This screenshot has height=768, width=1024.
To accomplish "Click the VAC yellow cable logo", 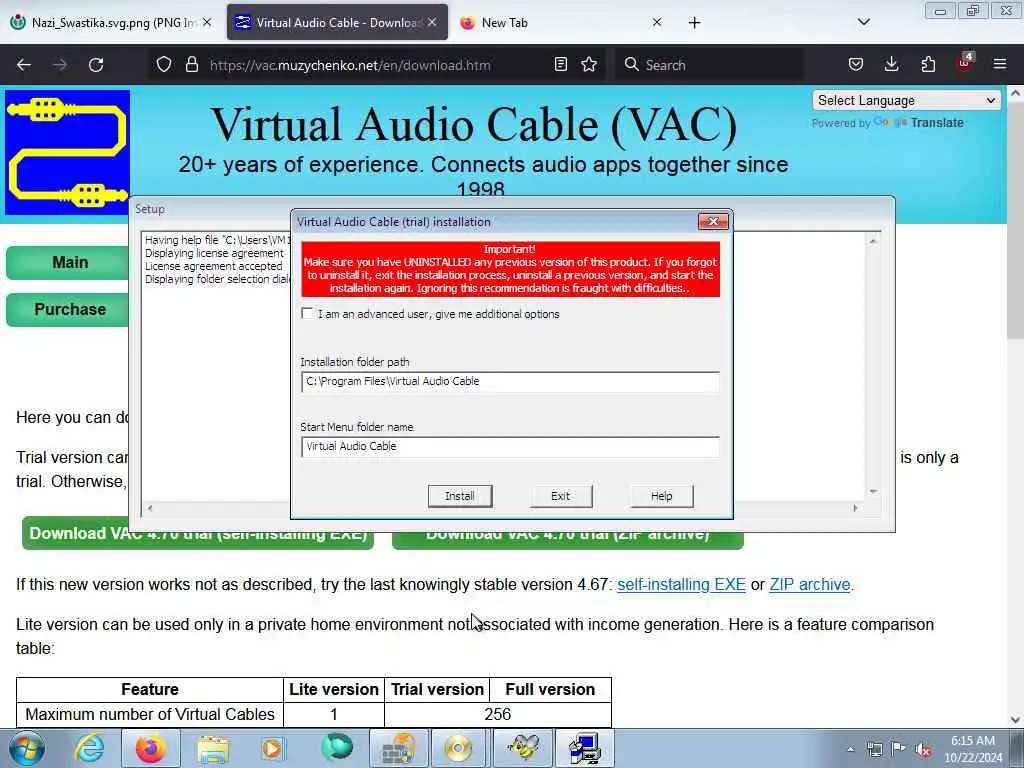I will pyautogui.click(x=67, y=152).
